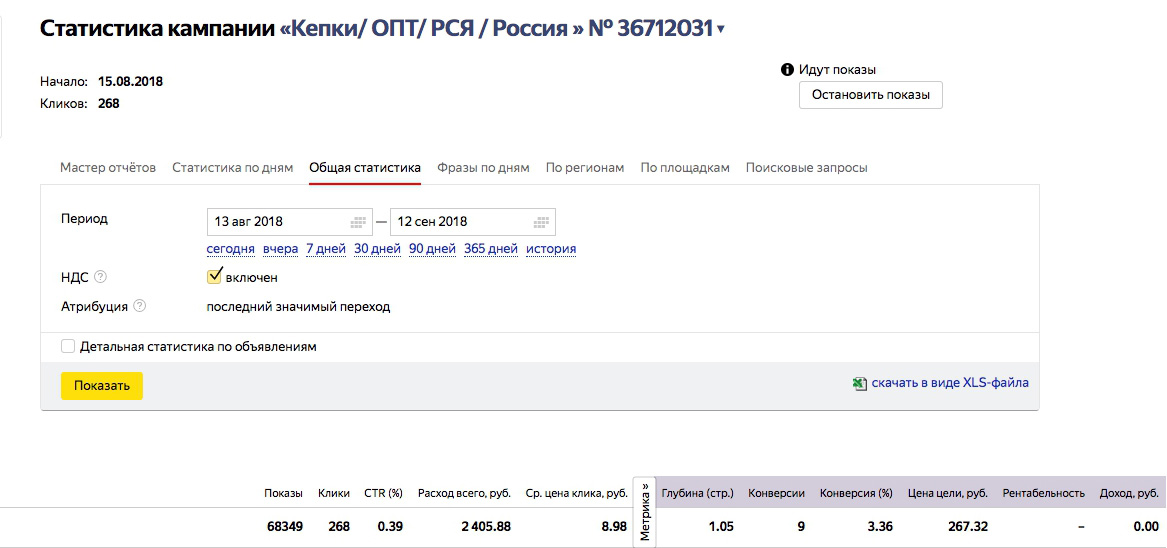Click the info icon near Идут показы
This screenshot has height=548, width=1167.
coord(787,70)
